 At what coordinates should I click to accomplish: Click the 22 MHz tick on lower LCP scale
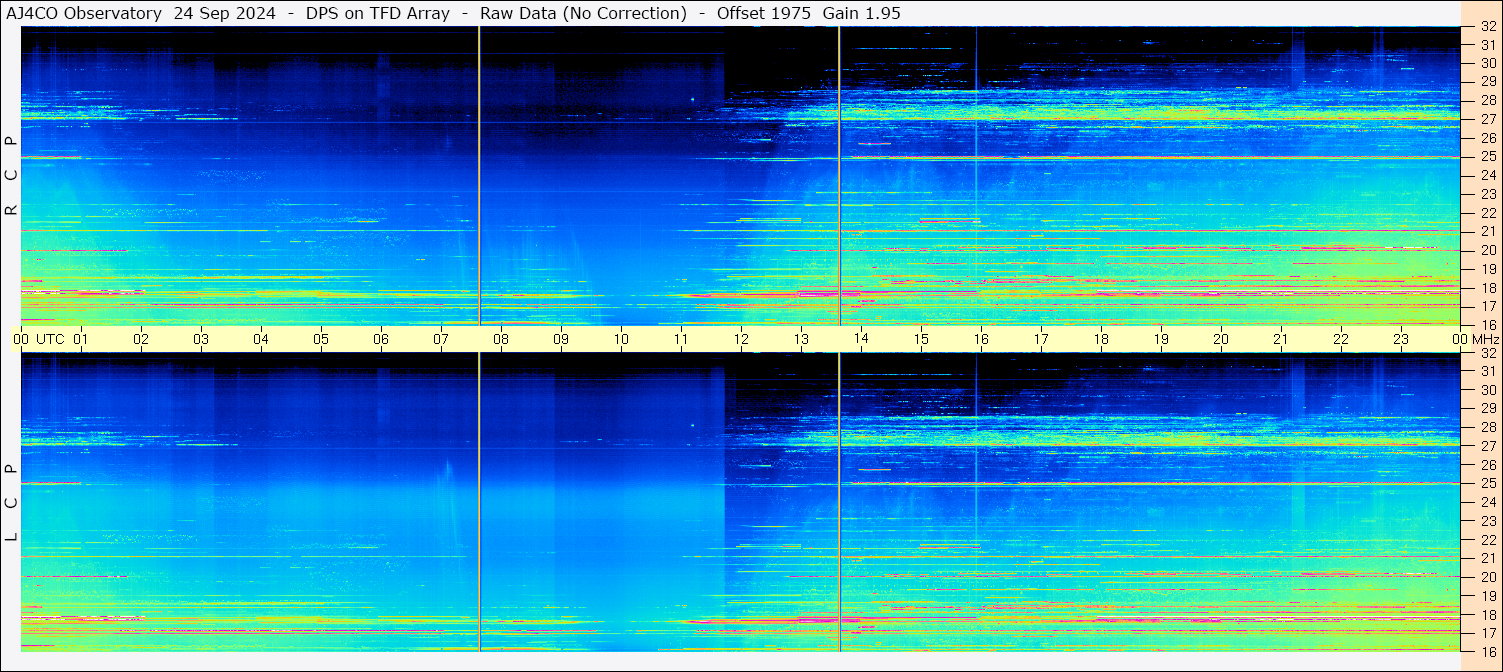(1487, 540)
